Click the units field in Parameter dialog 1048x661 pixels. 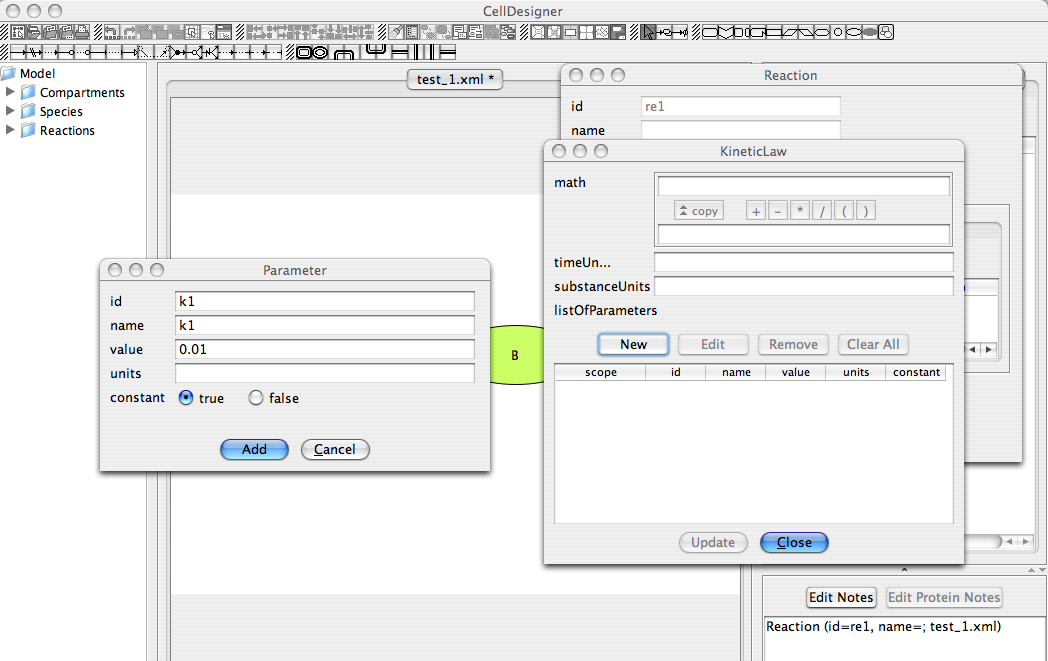324,374
